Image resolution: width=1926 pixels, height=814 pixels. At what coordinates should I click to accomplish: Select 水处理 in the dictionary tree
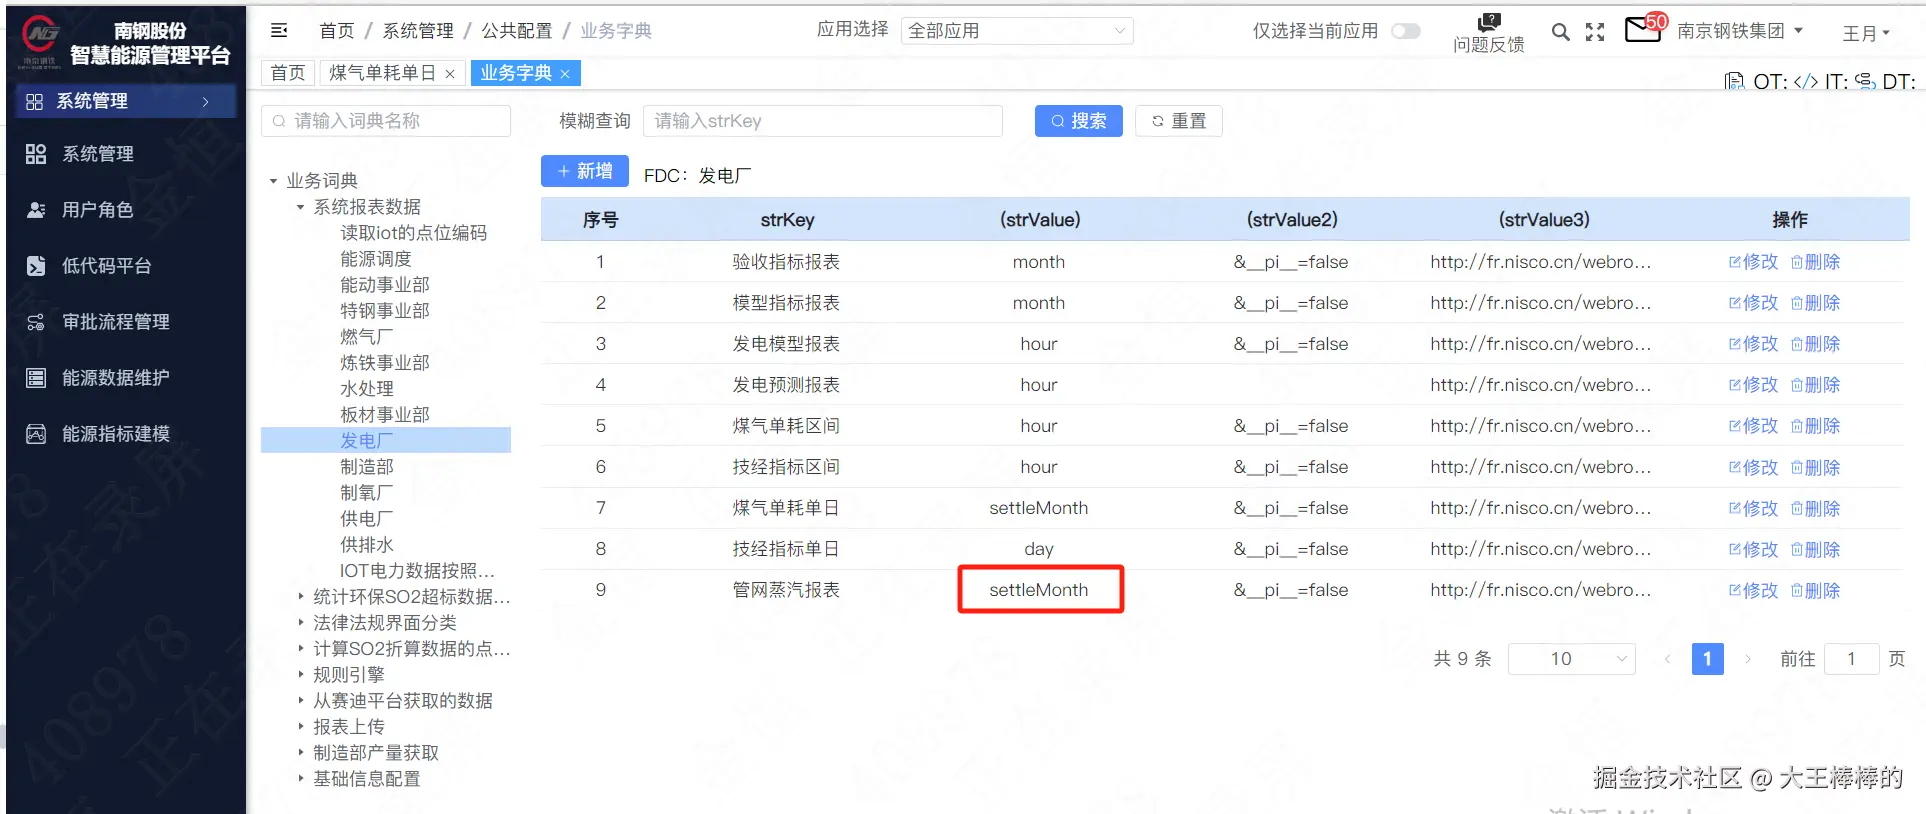tap(367, 389)
